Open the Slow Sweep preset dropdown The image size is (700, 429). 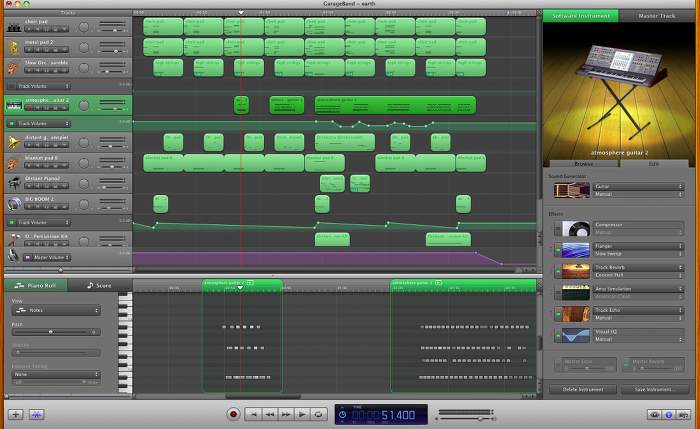(x=638, y=254)
